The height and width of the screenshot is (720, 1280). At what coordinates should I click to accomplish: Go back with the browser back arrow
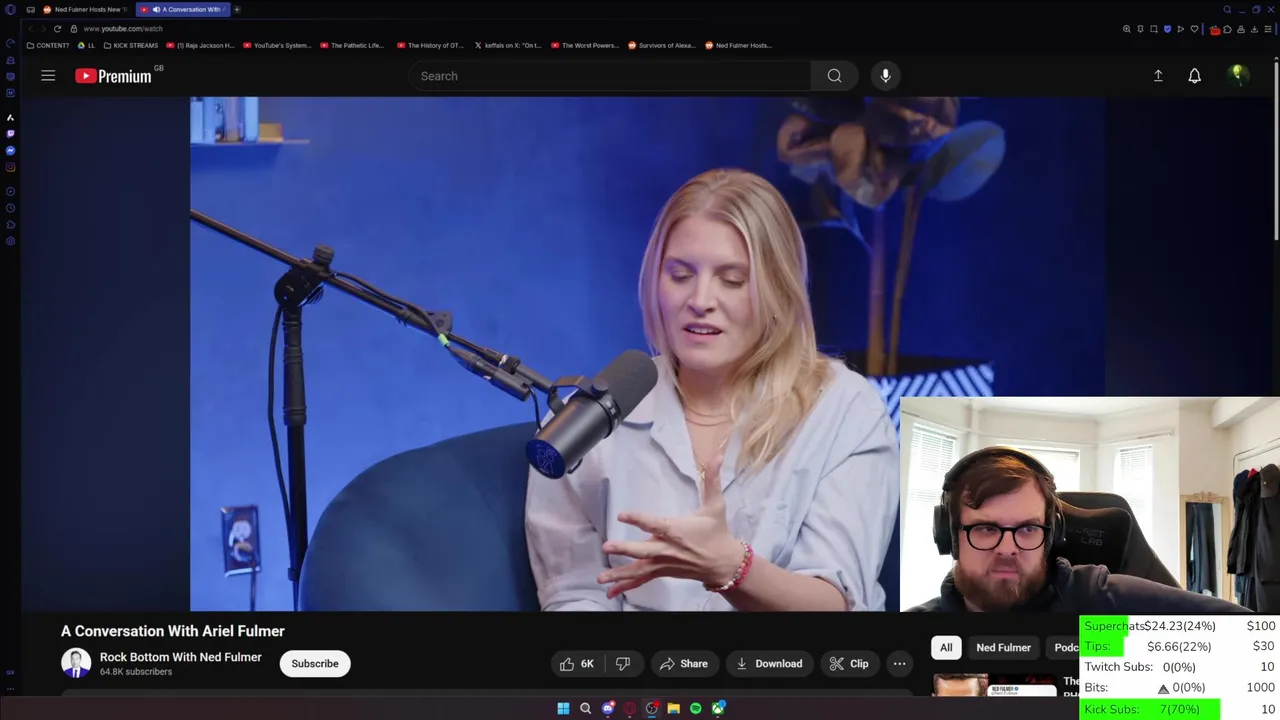coord(30,29)
